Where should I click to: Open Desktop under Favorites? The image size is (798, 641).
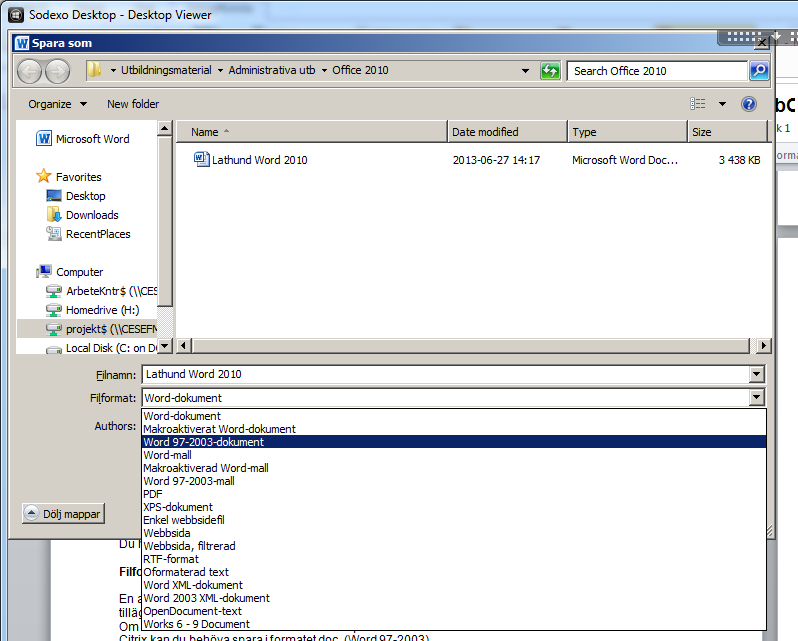coord(76,196)
